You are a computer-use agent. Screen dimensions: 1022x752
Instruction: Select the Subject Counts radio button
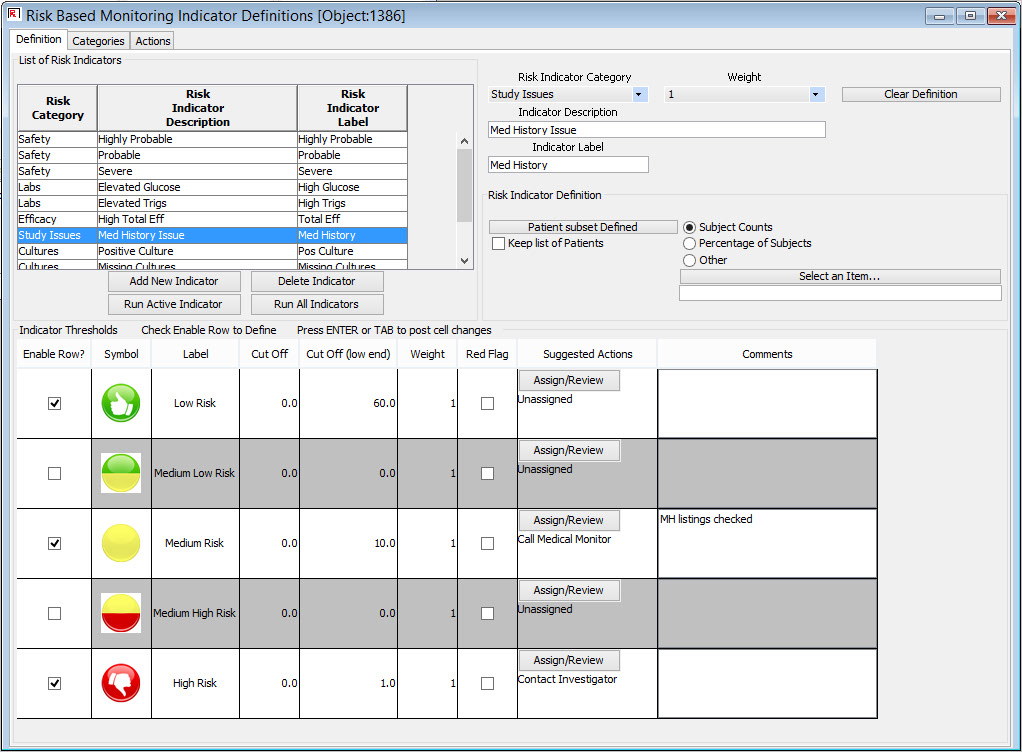(690, 227)
